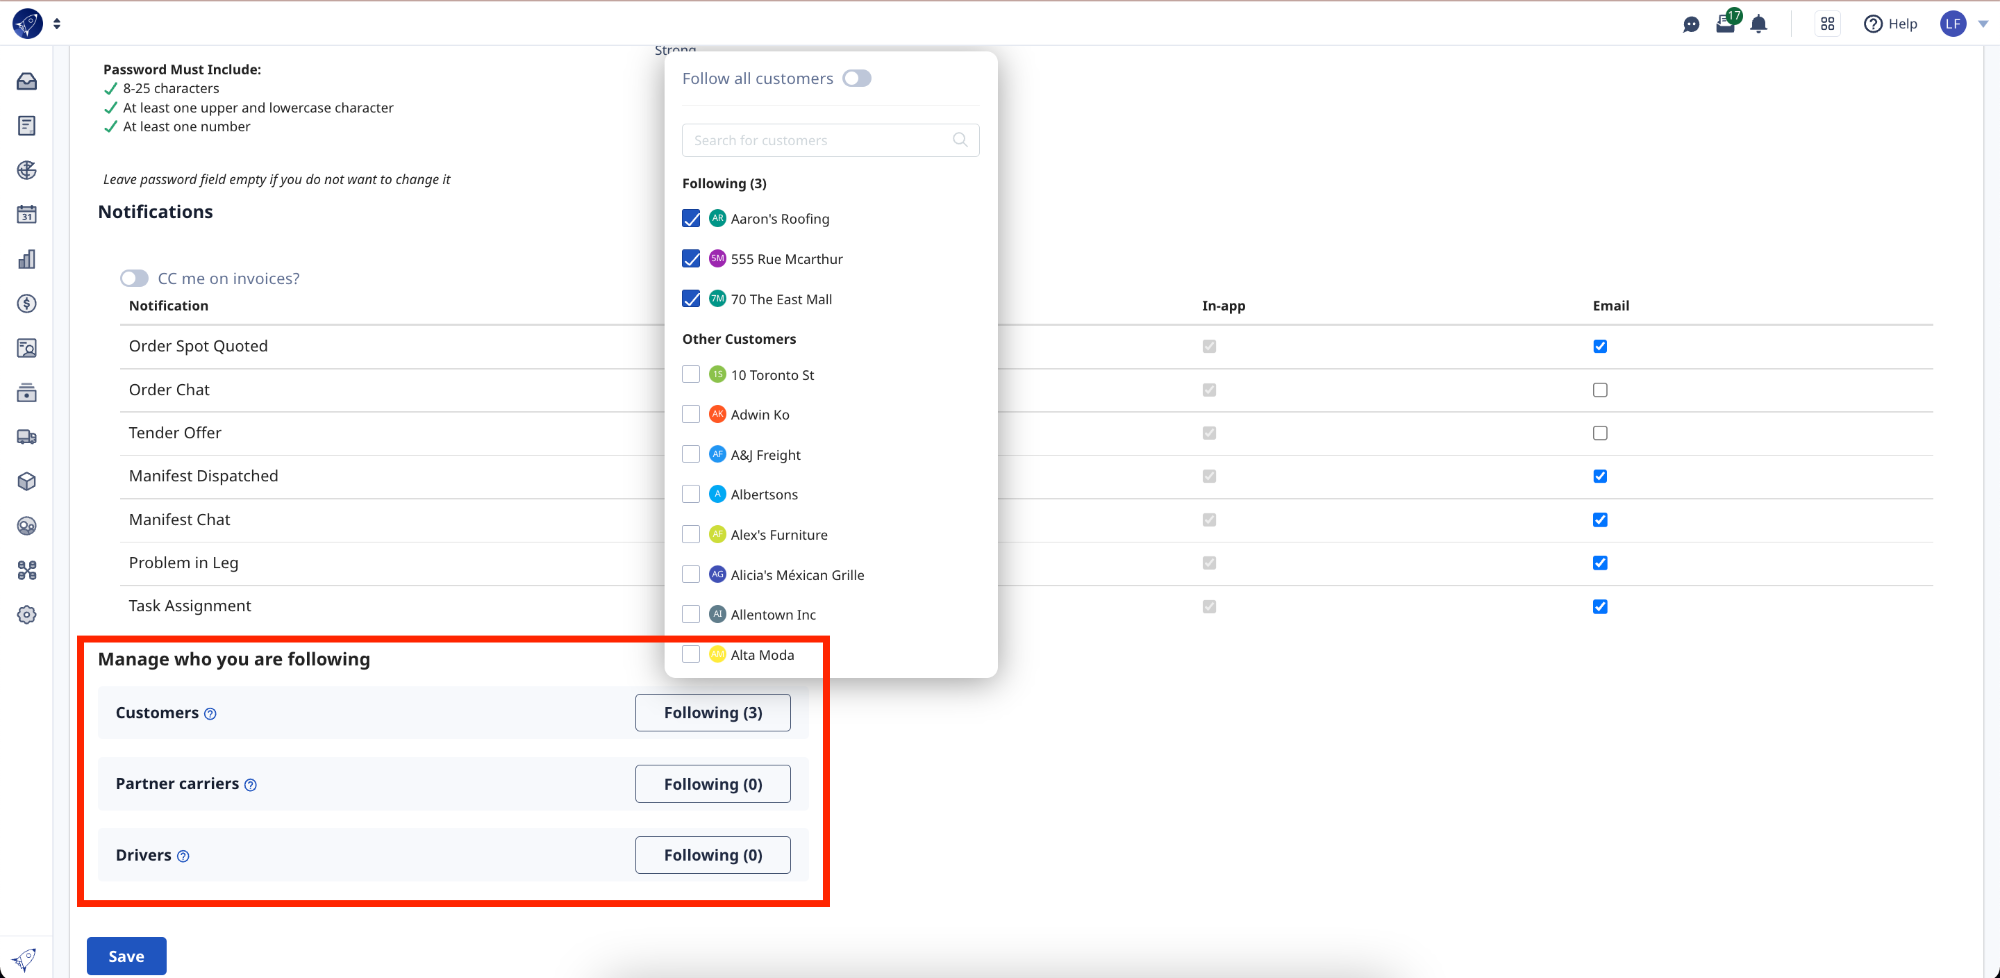
Task: Open the package box sidebar icon
Action: point(27,481)
